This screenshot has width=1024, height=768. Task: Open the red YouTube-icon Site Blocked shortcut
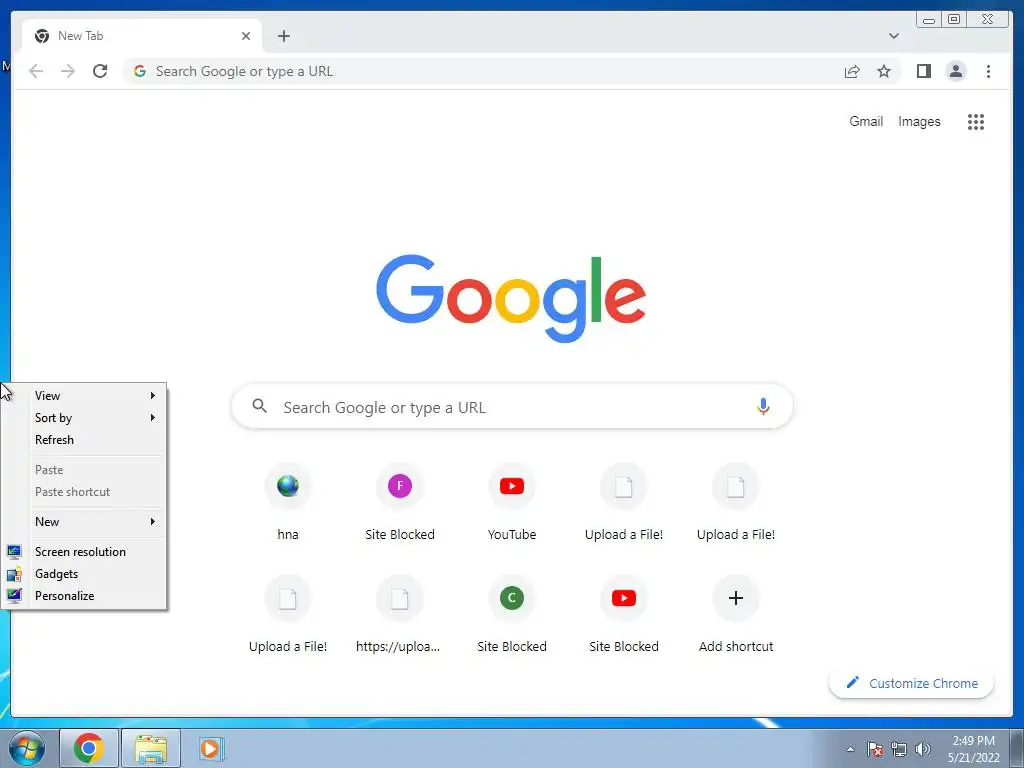tap(624, 613)
